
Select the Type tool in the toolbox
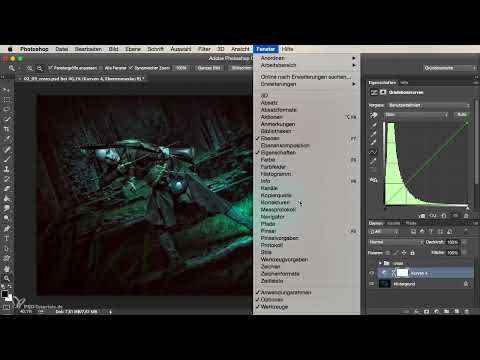point(7,238)
